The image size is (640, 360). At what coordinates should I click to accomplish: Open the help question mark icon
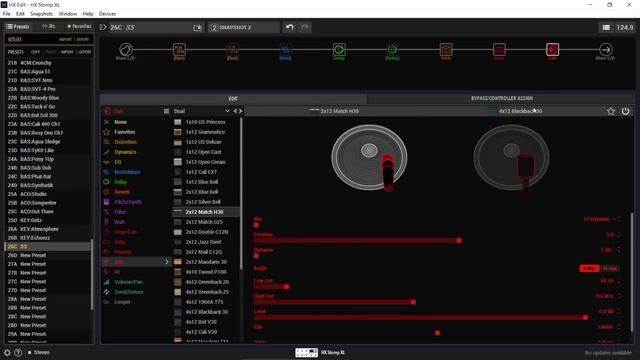(x=18, y=352)
